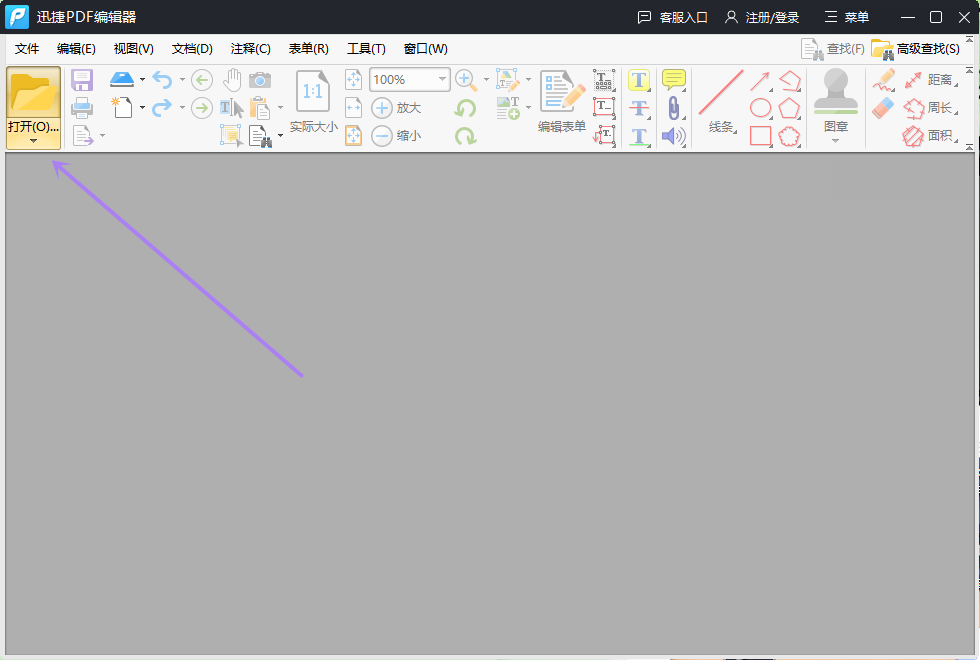Select the Pencil freehand tool
The width and height of the screenshot is (980, 660).
884,80
